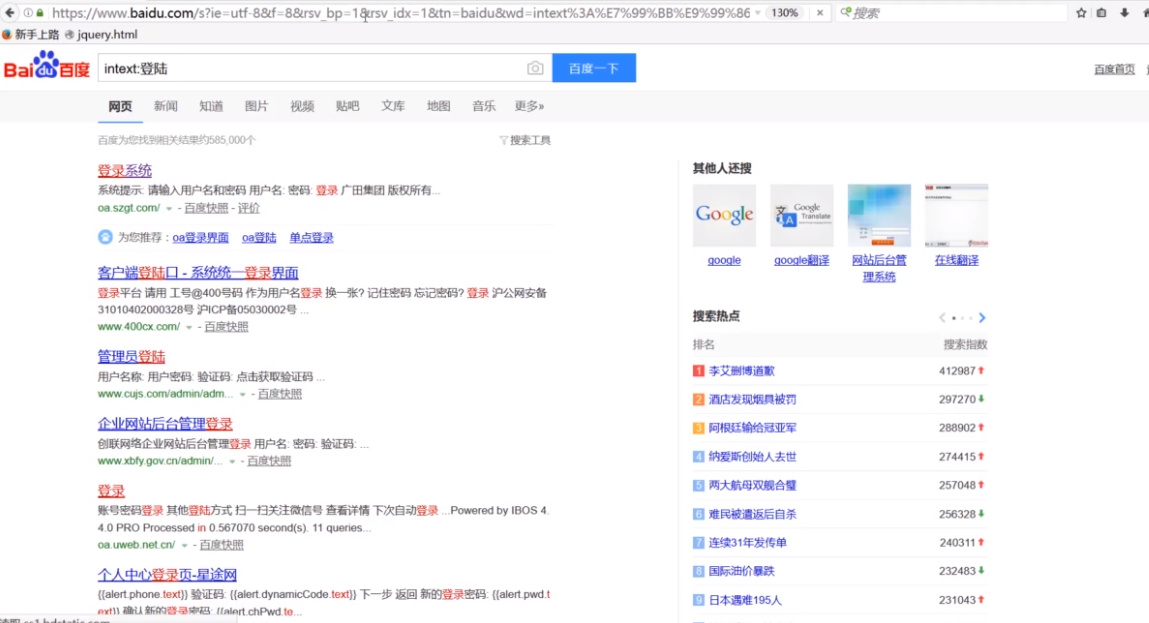Screen dimensions: 1149x623
Task: Go to previous page of 搜索热点
Action: pos(942,317)
